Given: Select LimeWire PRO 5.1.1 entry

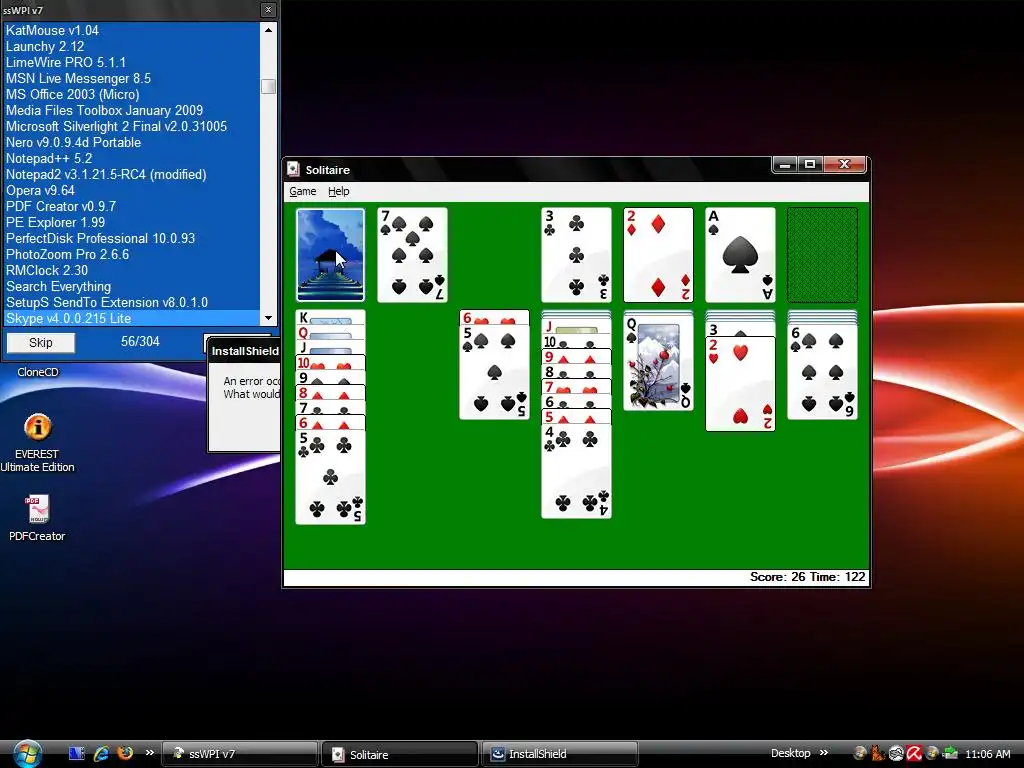Looking at the screenshot, I should (132, 62).
